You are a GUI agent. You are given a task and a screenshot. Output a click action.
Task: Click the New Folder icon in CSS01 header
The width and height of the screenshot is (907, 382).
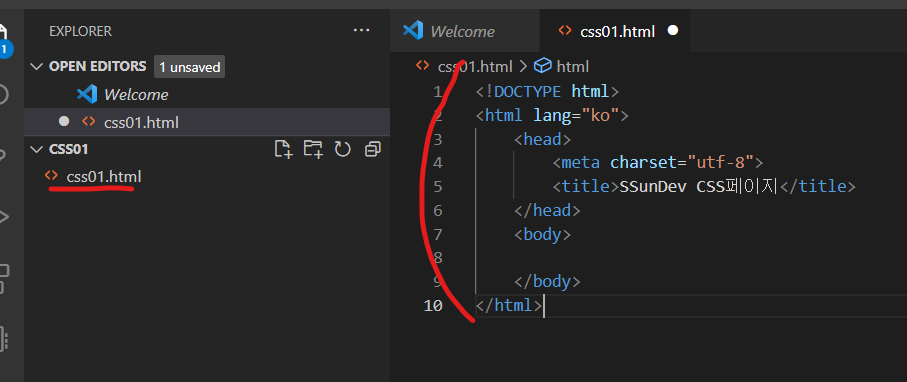point(313,149)
